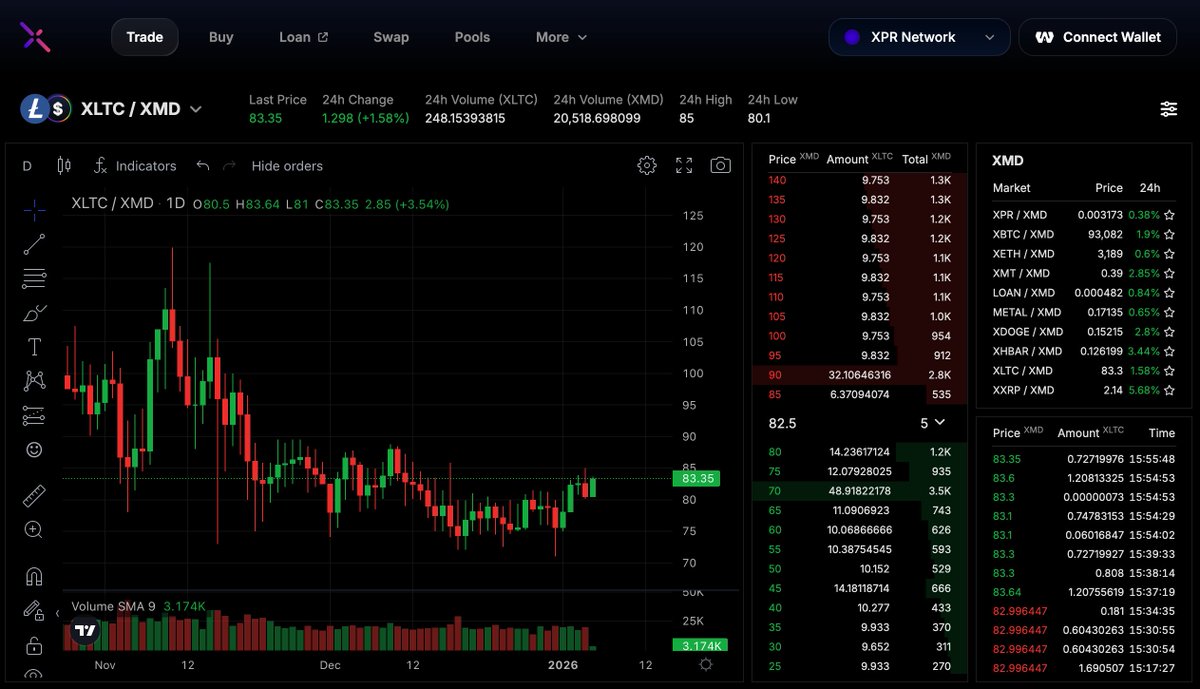Viewport: 1200px width, 689px height.
Task: Open the More navigation dropdown
Action: tap(561, 37)
